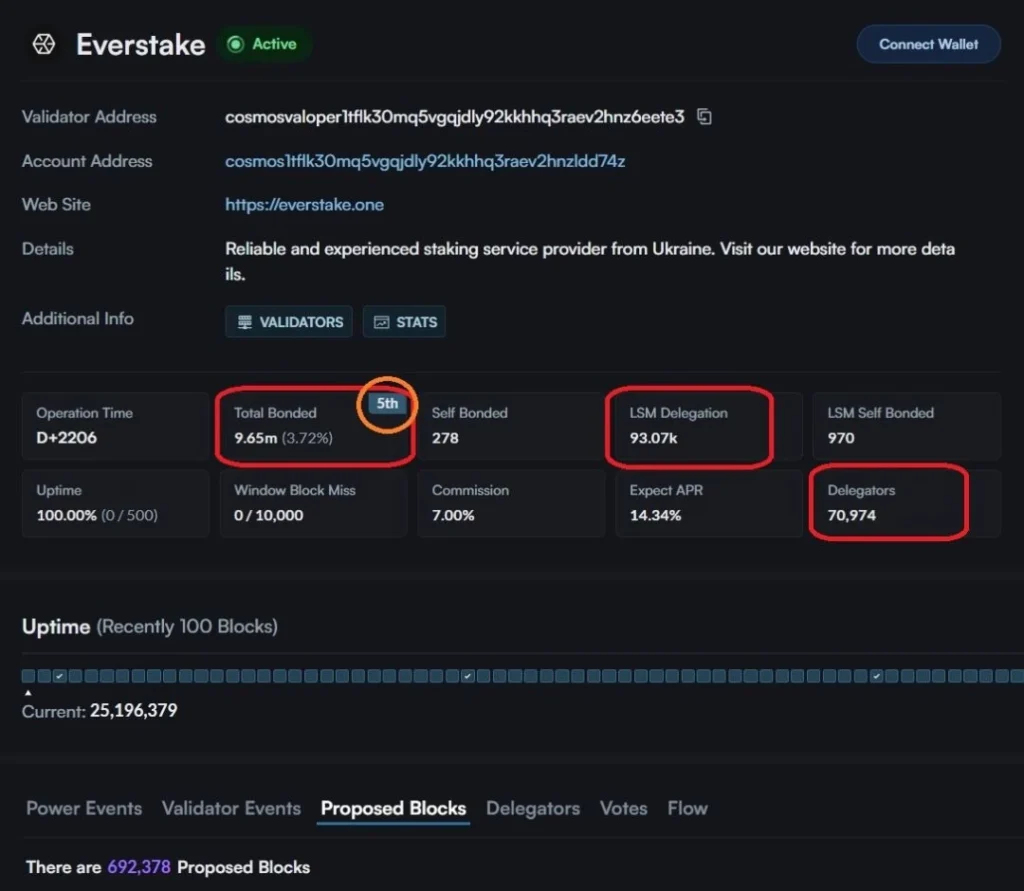This screenshot has height=891, width=1024.
Task: Click the first checked block in uptime bar
Action: [x=60, y=677]
